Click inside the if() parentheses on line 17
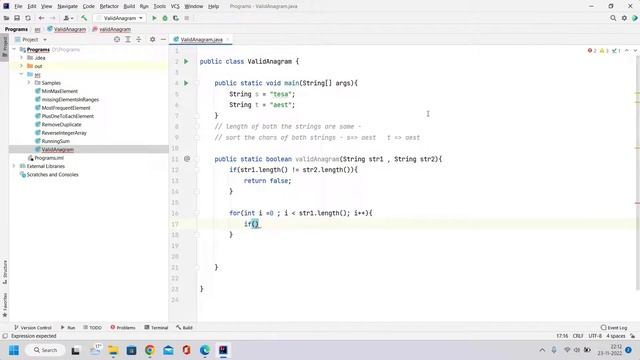This screenshot has height=360, width=640. click(255, 224)
